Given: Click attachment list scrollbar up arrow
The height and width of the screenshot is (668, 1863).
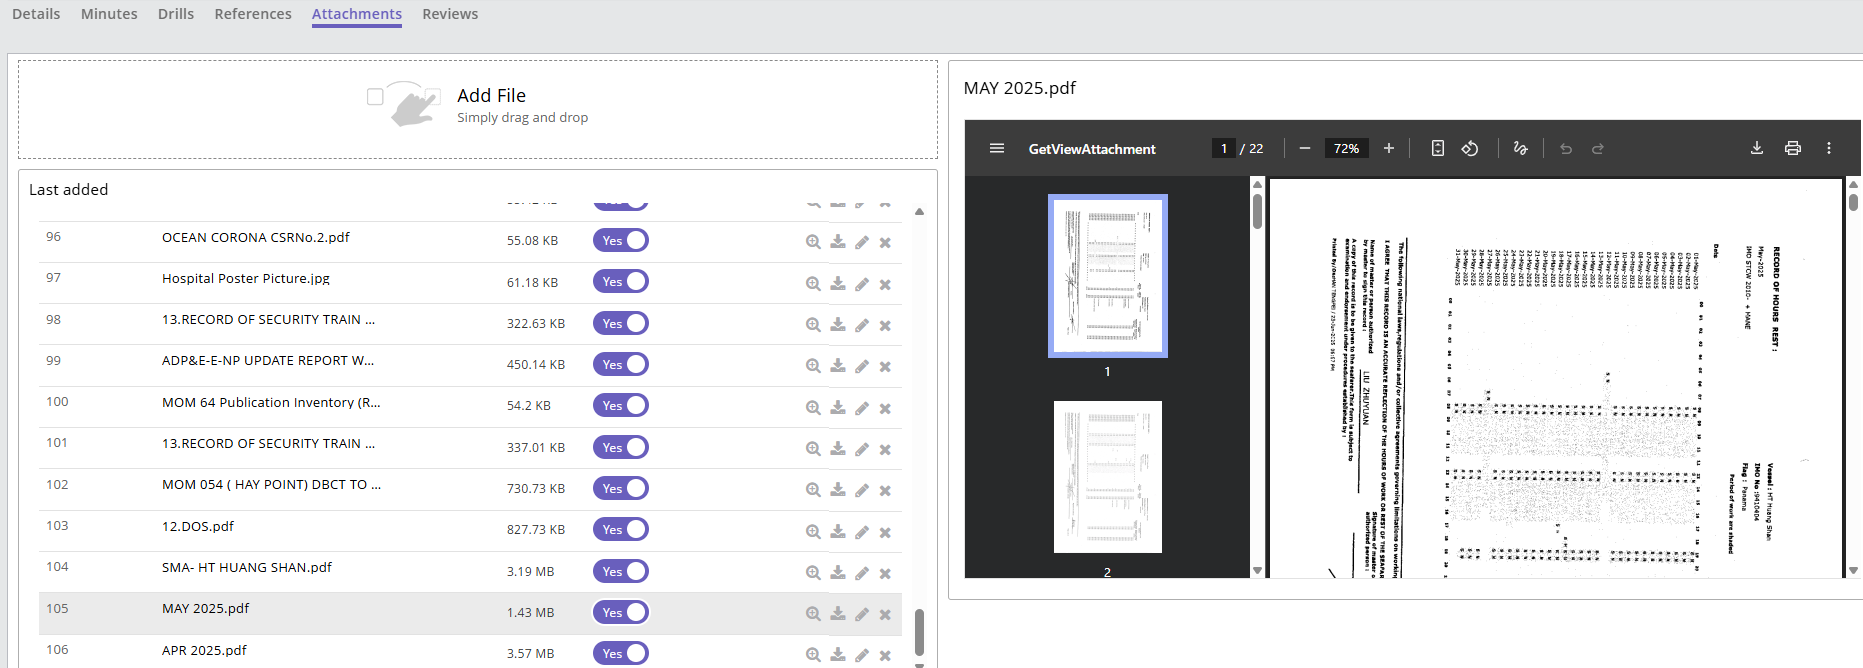Looking at the screenshot, I should pos(919,211).
